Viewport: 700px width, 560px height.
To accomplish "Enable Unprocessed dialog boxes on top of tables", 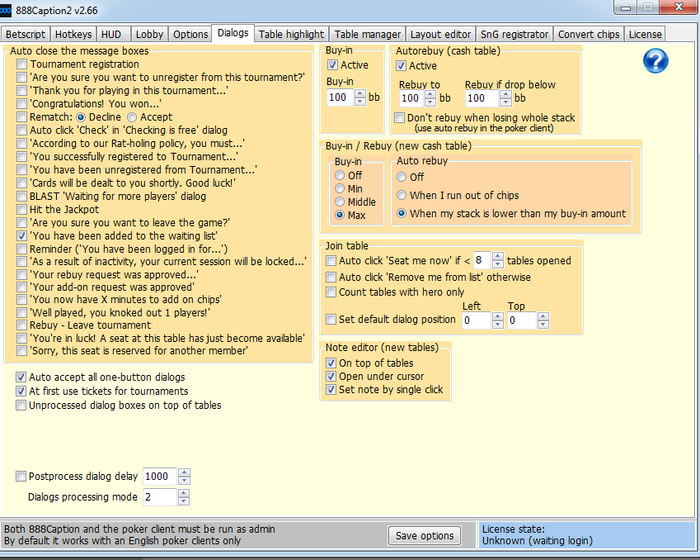I will point(21,405).
